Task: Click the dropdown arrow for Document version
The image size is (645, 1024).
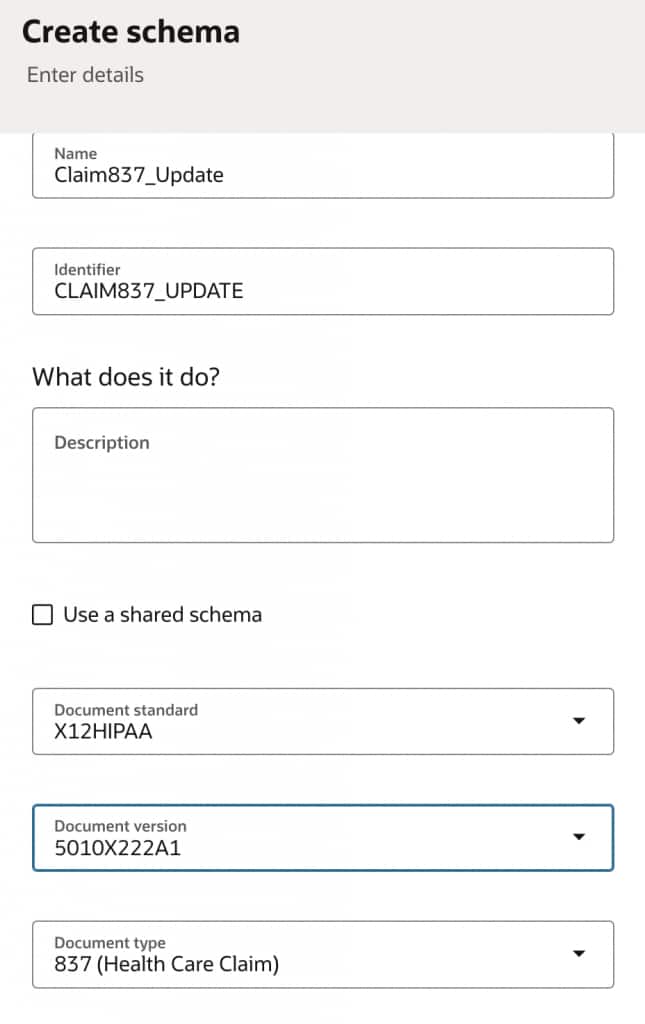Action: (x=578, y=837)
